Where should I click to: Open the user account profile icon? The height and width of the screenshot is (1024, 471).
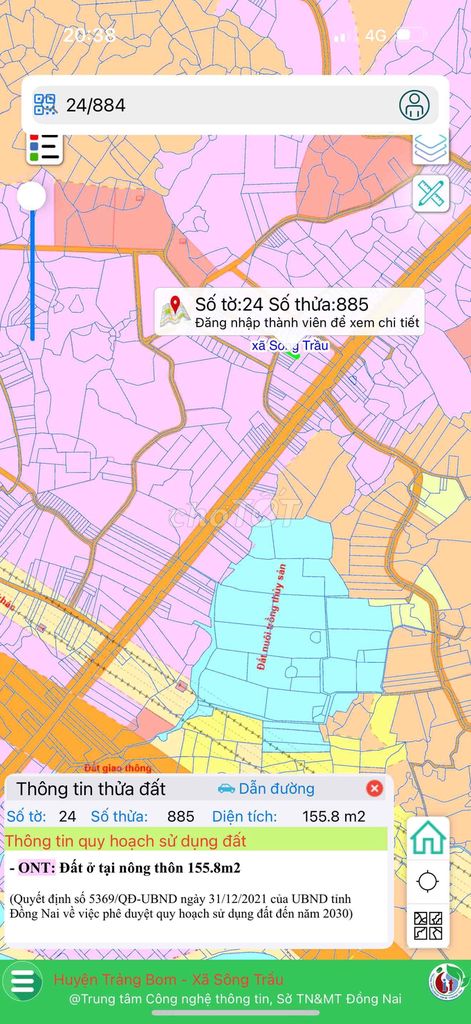[x=414, y=104]
